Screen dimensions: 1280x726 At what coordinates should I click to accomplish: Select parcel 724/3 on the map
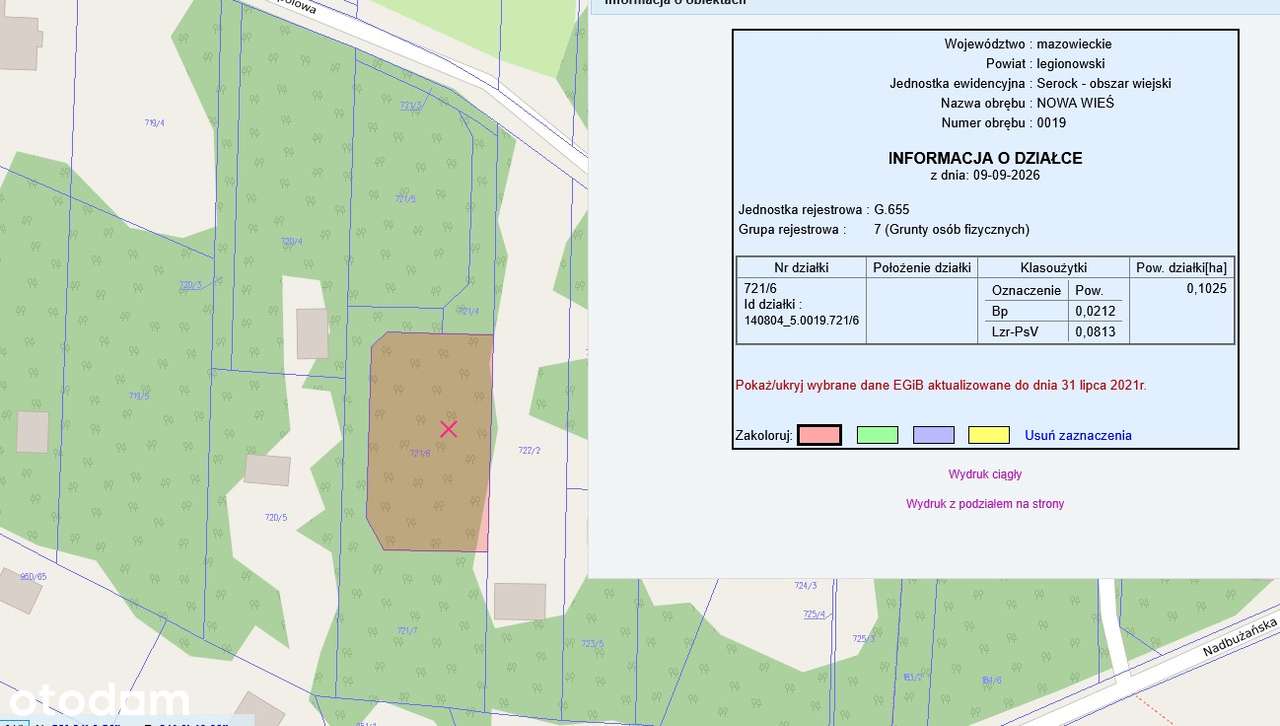tap(805, 585)
